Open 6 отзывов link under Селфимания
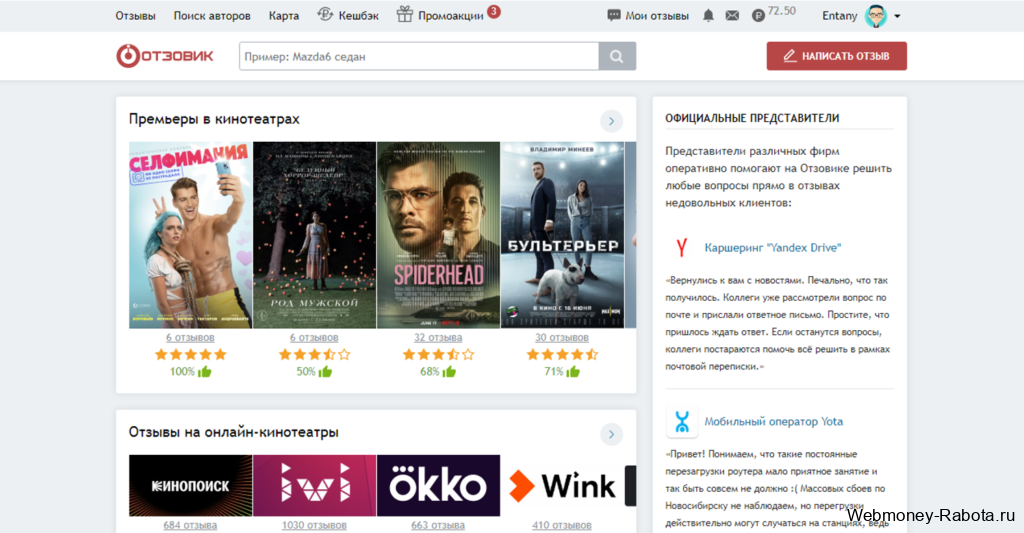The image size is (1024, 533). pyautogui.click(x=190, y=338)
